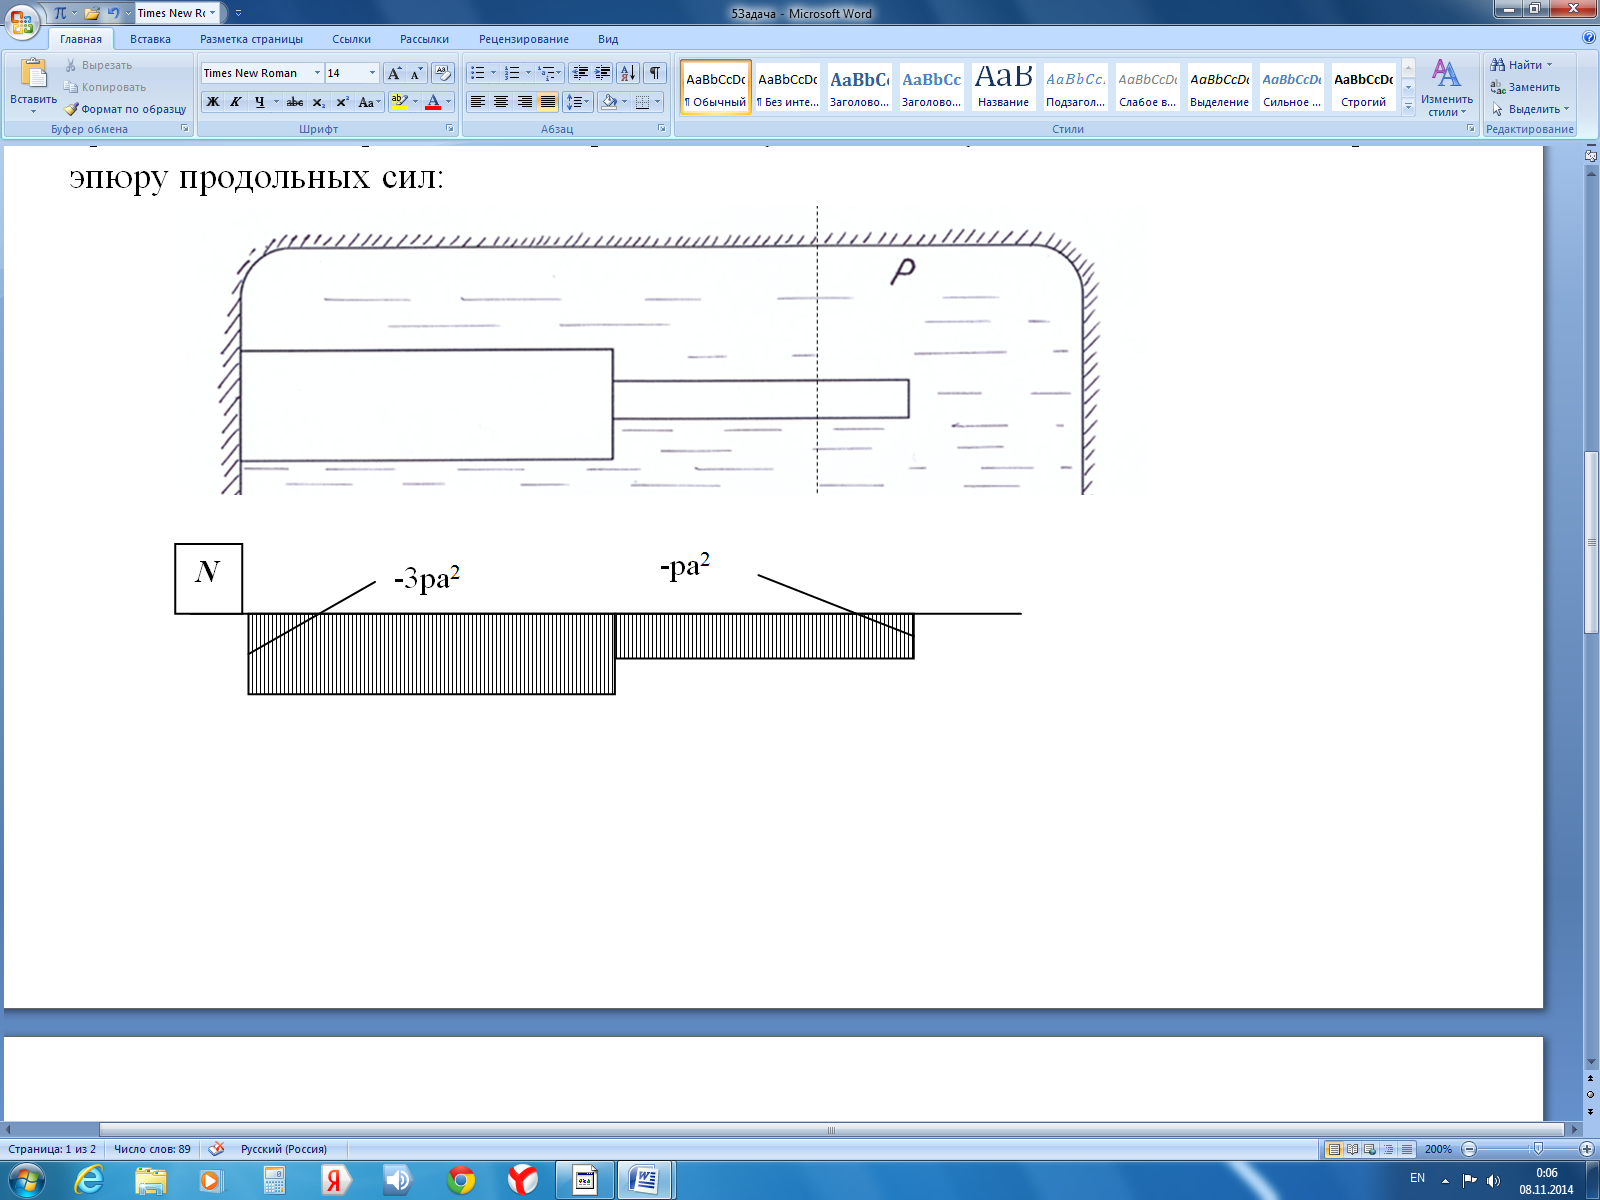Open the borders dropdown arrow

coord(658,102)
